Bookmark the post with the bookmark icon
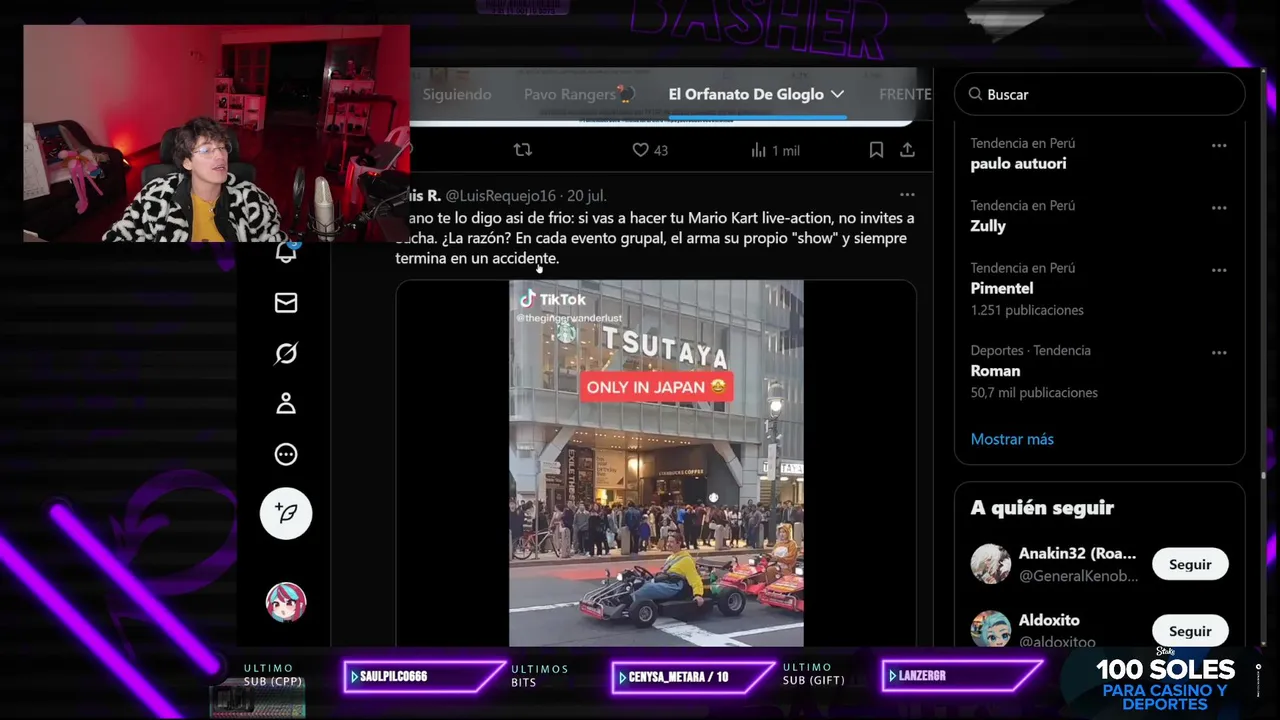The width and height of the screenshot is (1280, 720). pyautogui.click(x=876, y=150)
